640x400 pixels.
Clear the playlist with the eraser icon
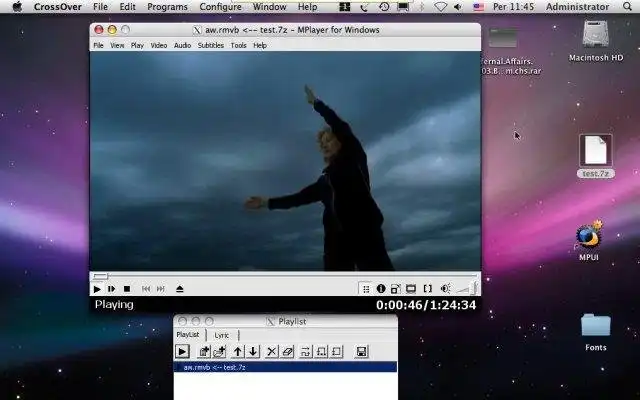point(288,351)
